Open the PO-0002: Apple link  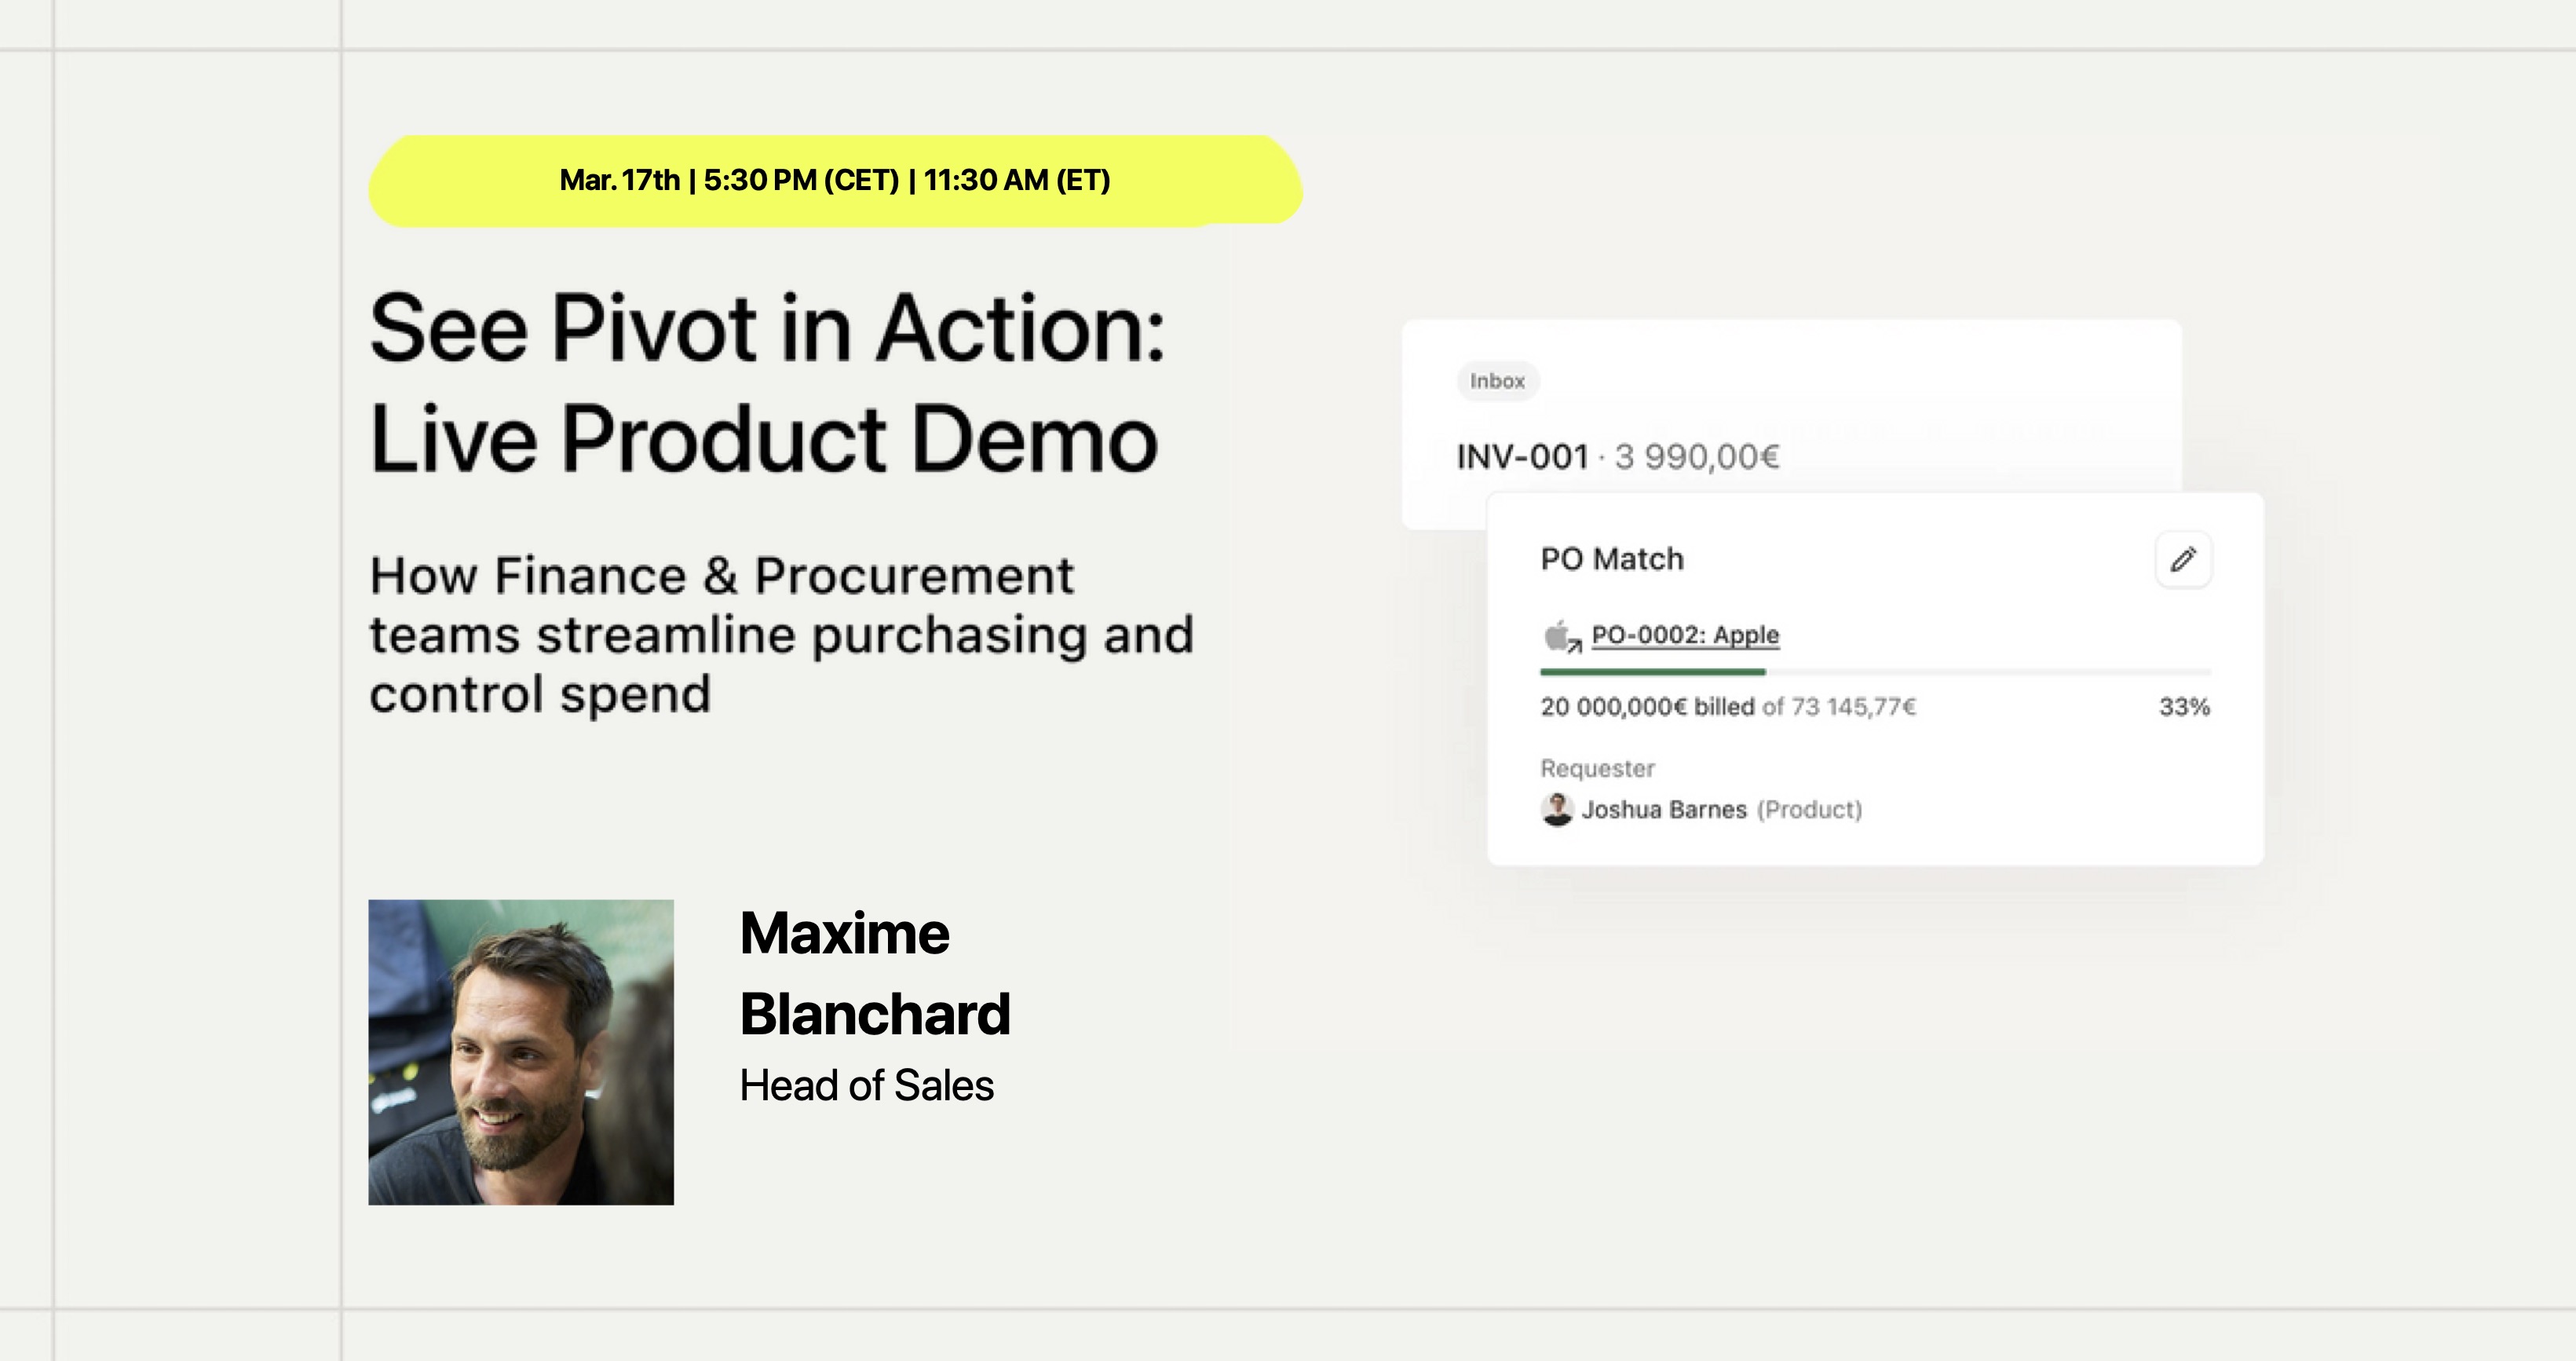pyautogui.click(x=1685, y=635)
